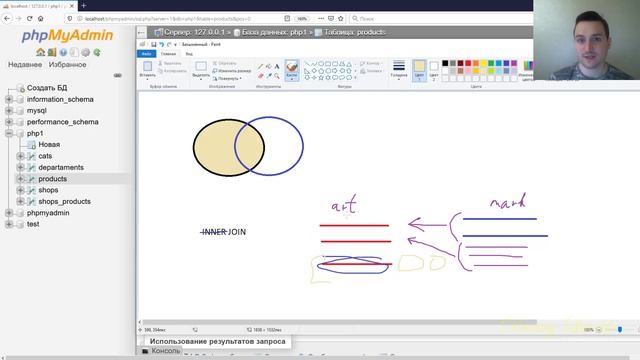
Task: Select the Text tool in Paint
Action: [x=277, y=66]
